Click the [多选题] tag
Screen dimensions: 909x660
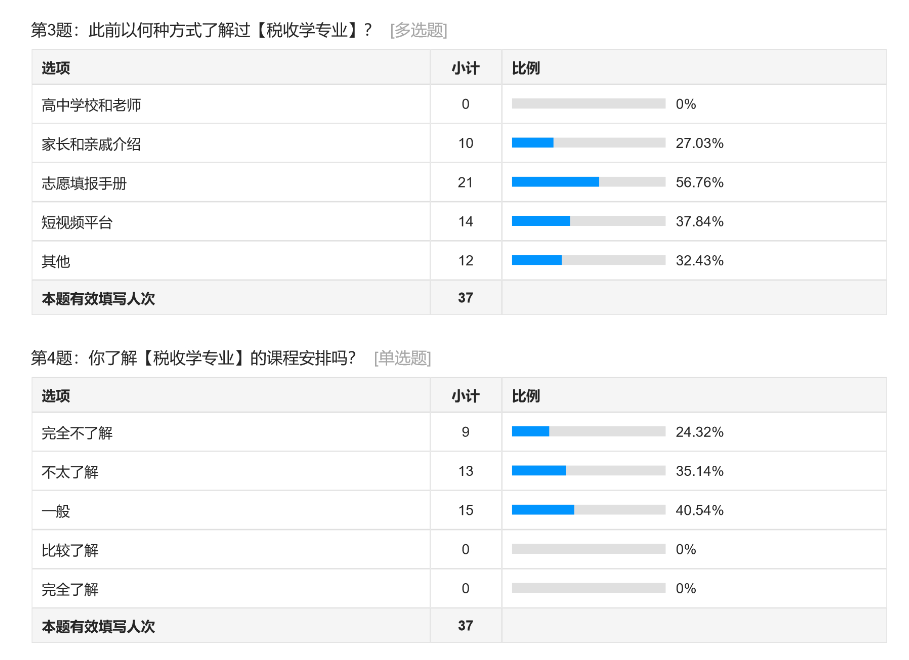tap(418, 30)
